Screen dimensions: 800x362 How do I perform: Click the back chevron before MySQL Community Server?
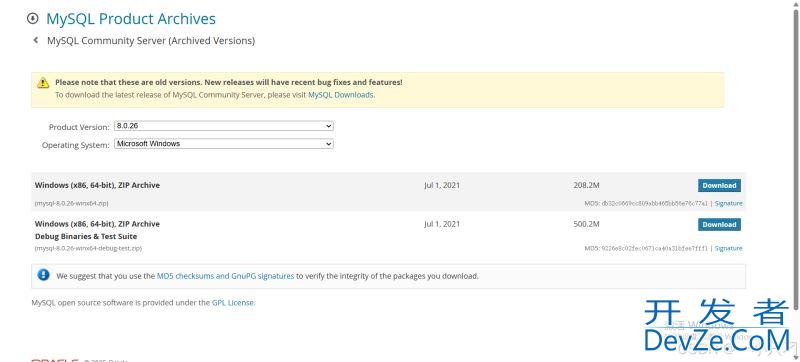[x=36, y=40]
